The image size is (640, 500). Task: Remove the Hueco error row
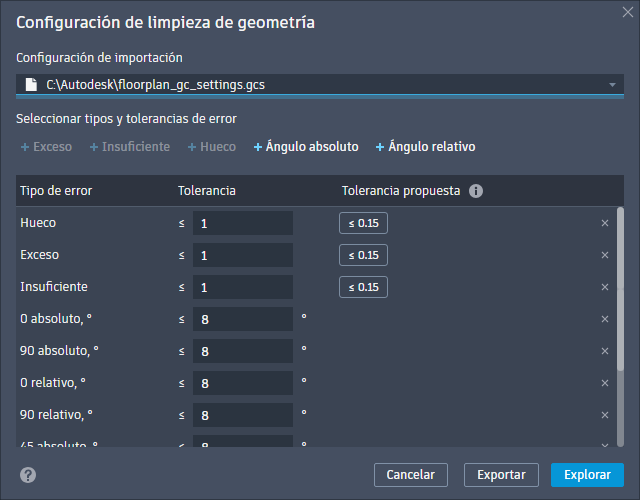tap(605, 223)
